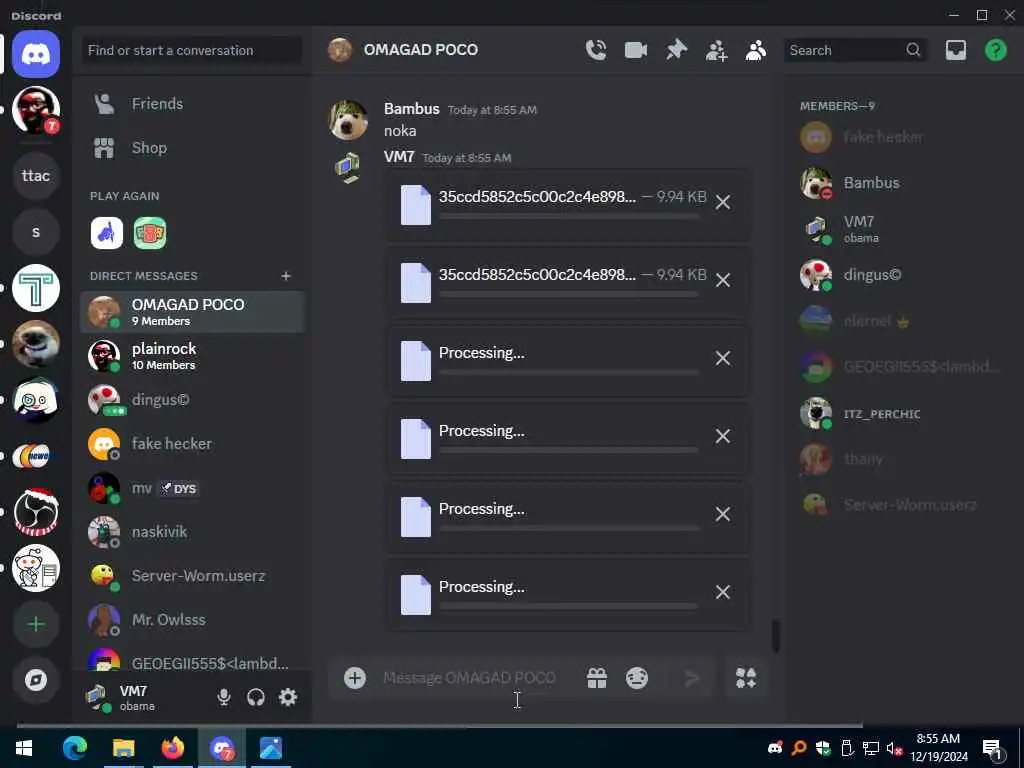Open Explore Discoverable Servers compass
This screenshot has width=1024, height=768.
[36, 680]
